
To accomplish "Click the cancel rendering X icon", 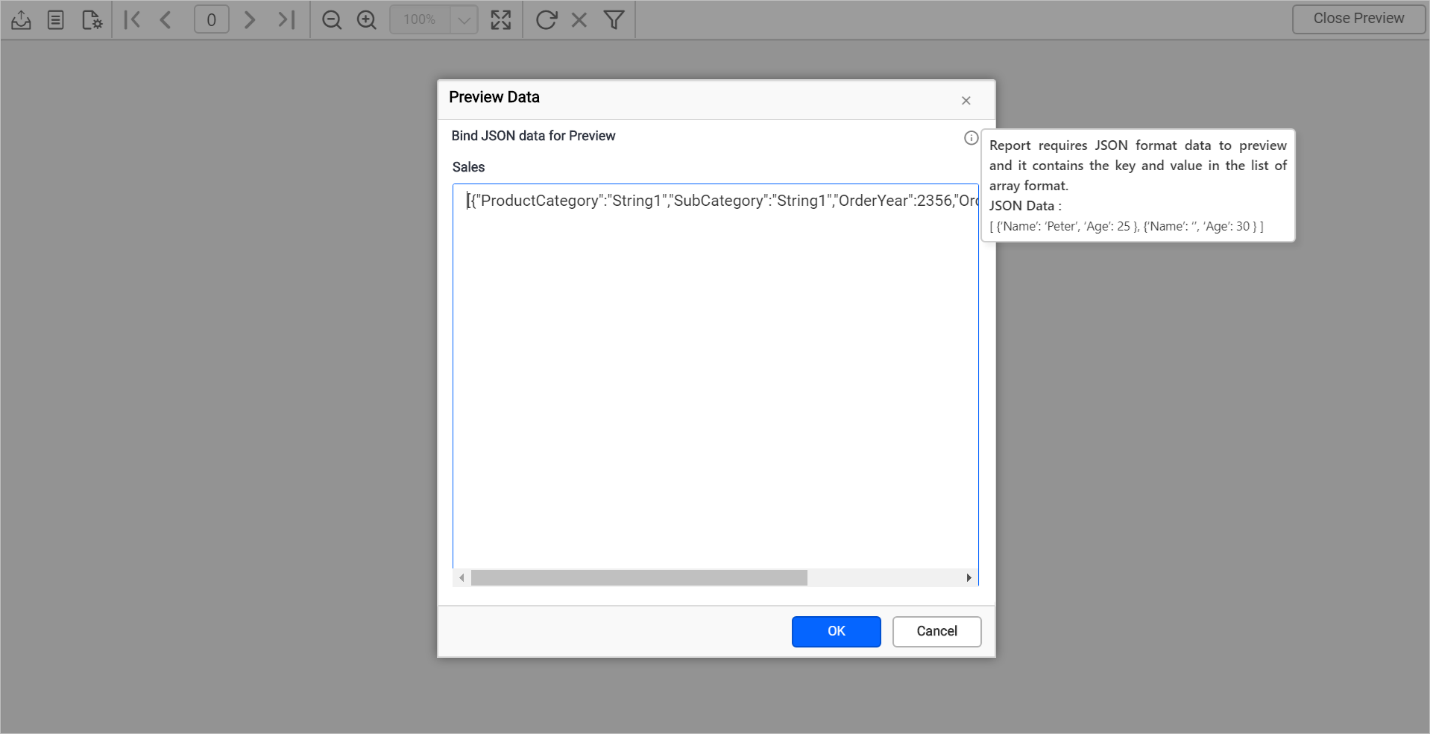I will pos(579,19).
